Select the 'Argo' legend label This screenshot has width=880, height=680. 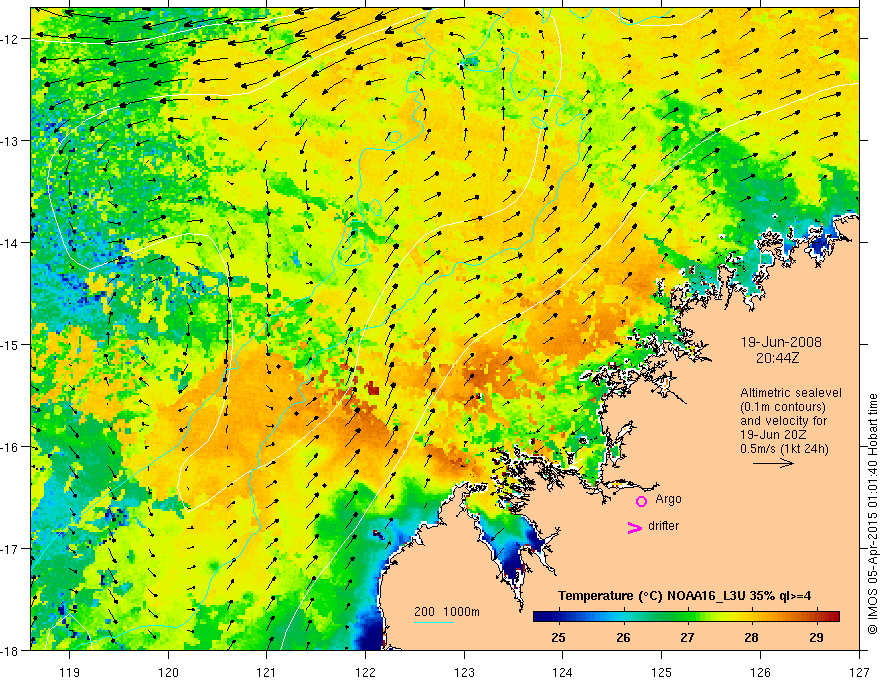668,499
